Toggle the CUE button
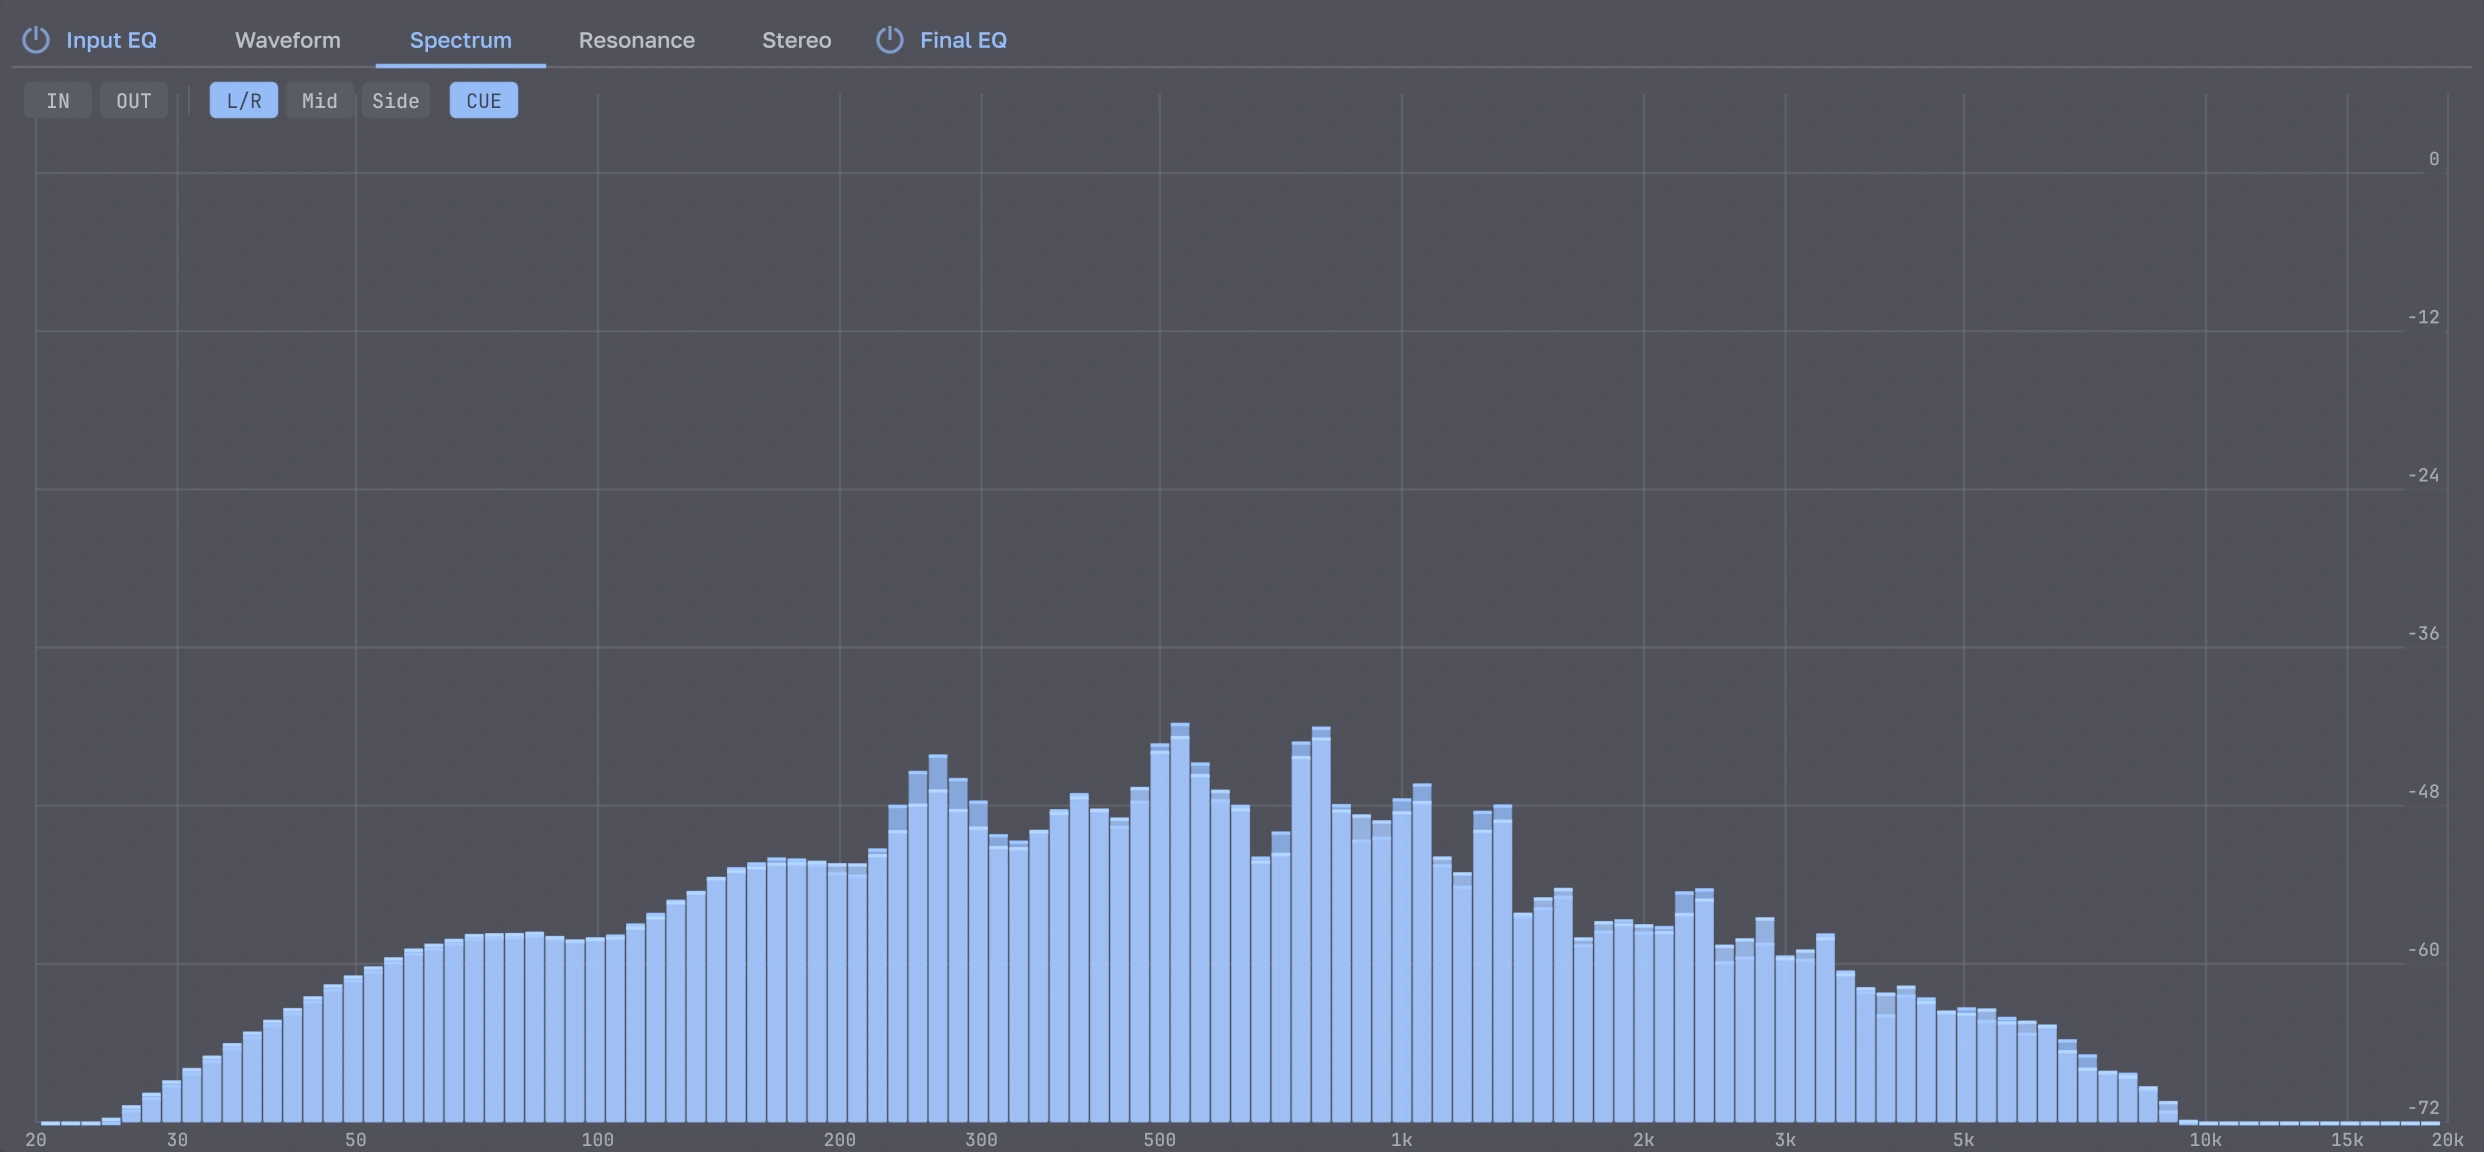The height and width of the screenshot is (1152, 2484). [x=484, y=100]
